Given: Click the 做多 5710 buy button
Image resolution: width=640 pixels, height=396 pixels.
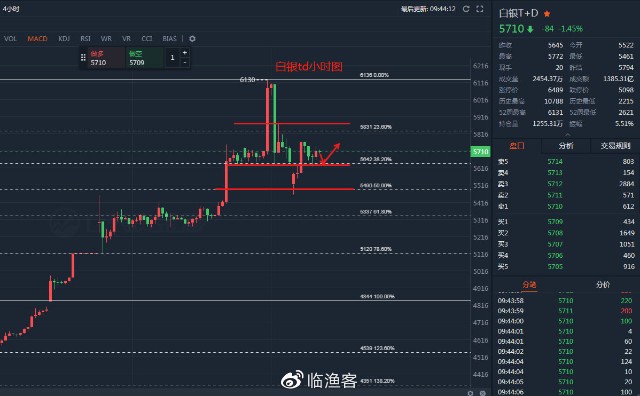Looking at the screenshot, I should 107,58.
